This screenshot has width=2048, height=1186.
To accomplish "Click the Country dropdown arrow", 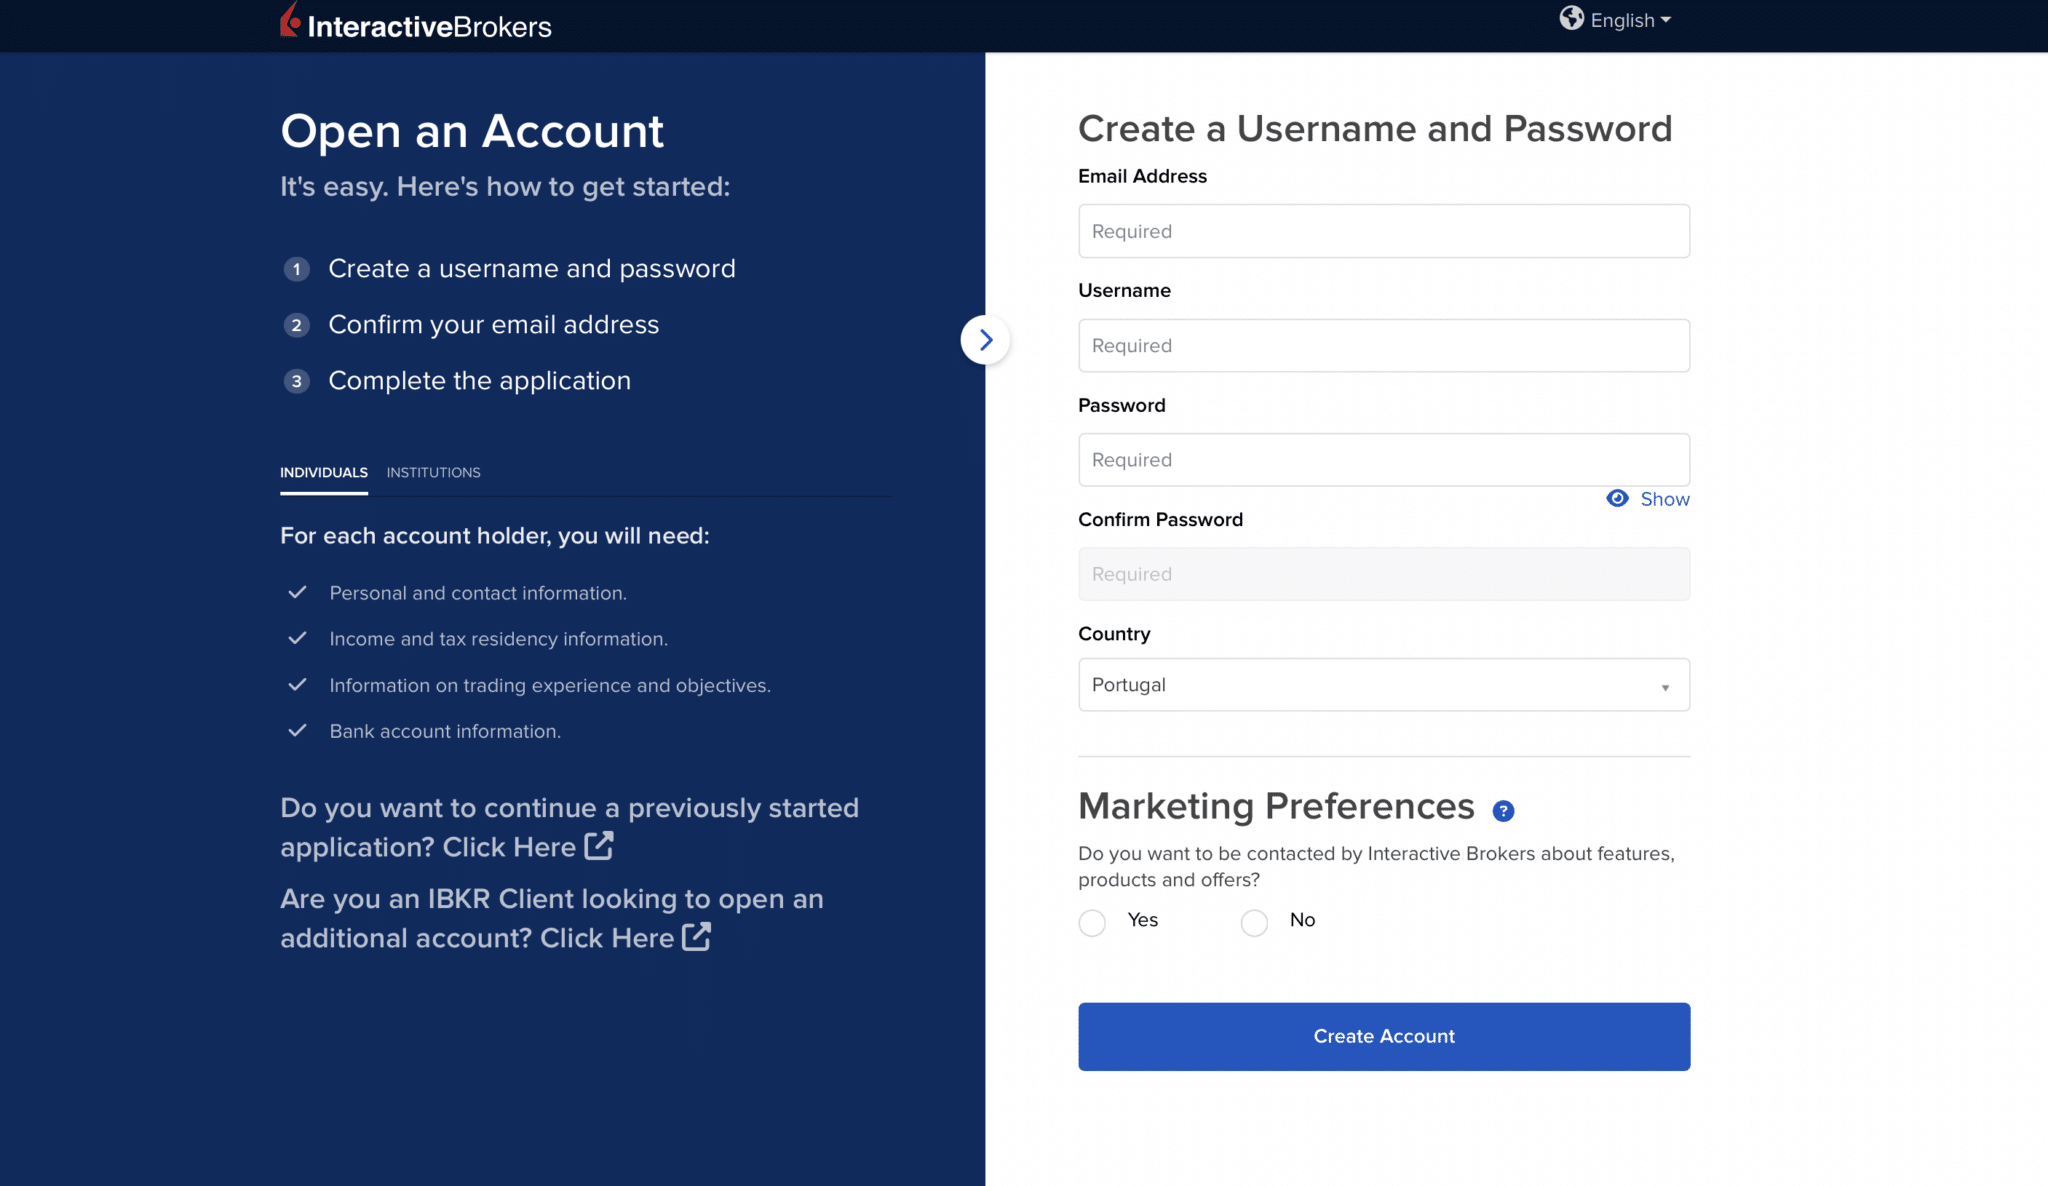I will (x=1665, y=687).
